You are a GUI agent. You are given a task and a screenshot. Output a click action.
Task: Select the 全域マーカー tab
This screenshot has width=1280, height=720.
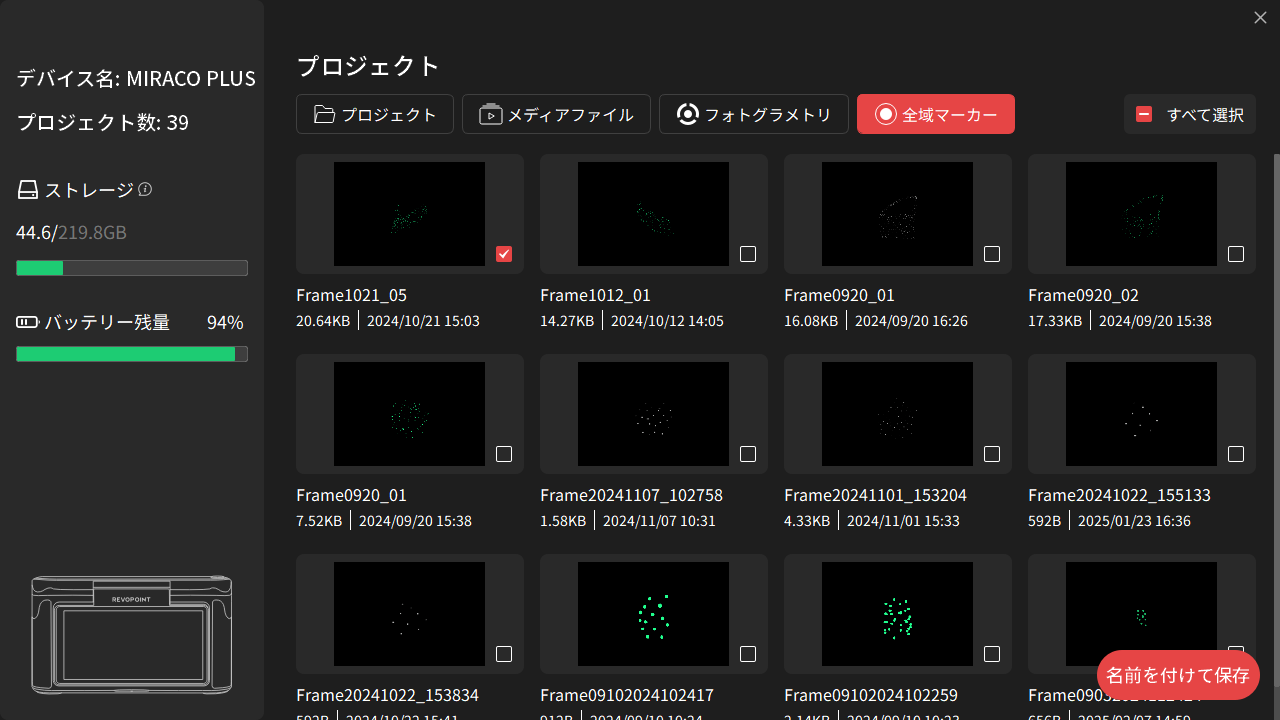click(x=936, y=114)
